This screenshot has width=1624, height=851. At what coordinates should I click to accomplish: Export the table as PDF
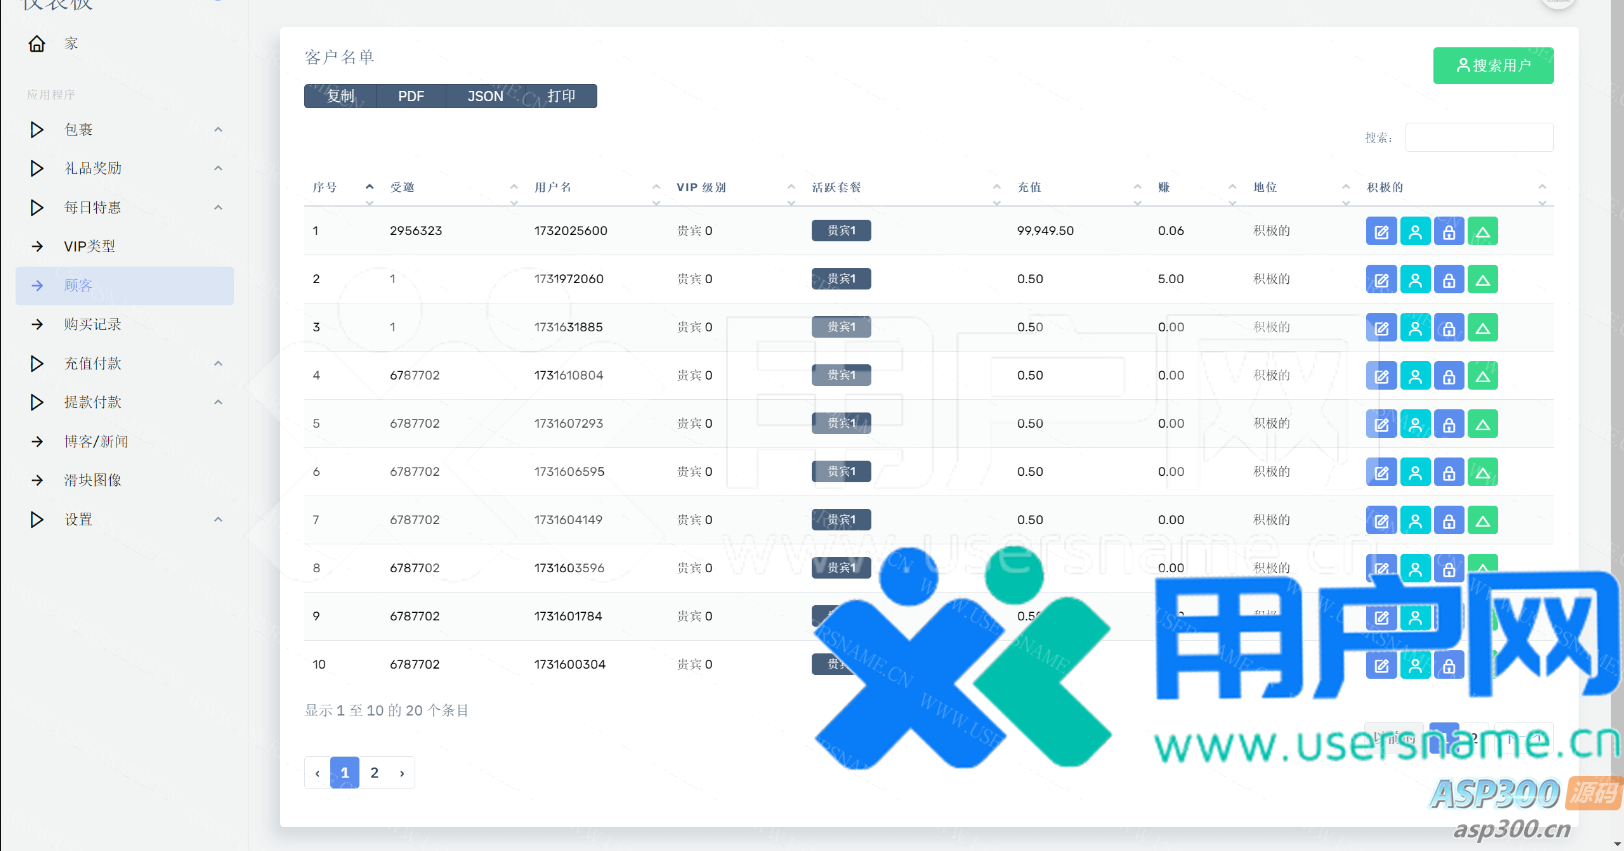coord(411,97)
